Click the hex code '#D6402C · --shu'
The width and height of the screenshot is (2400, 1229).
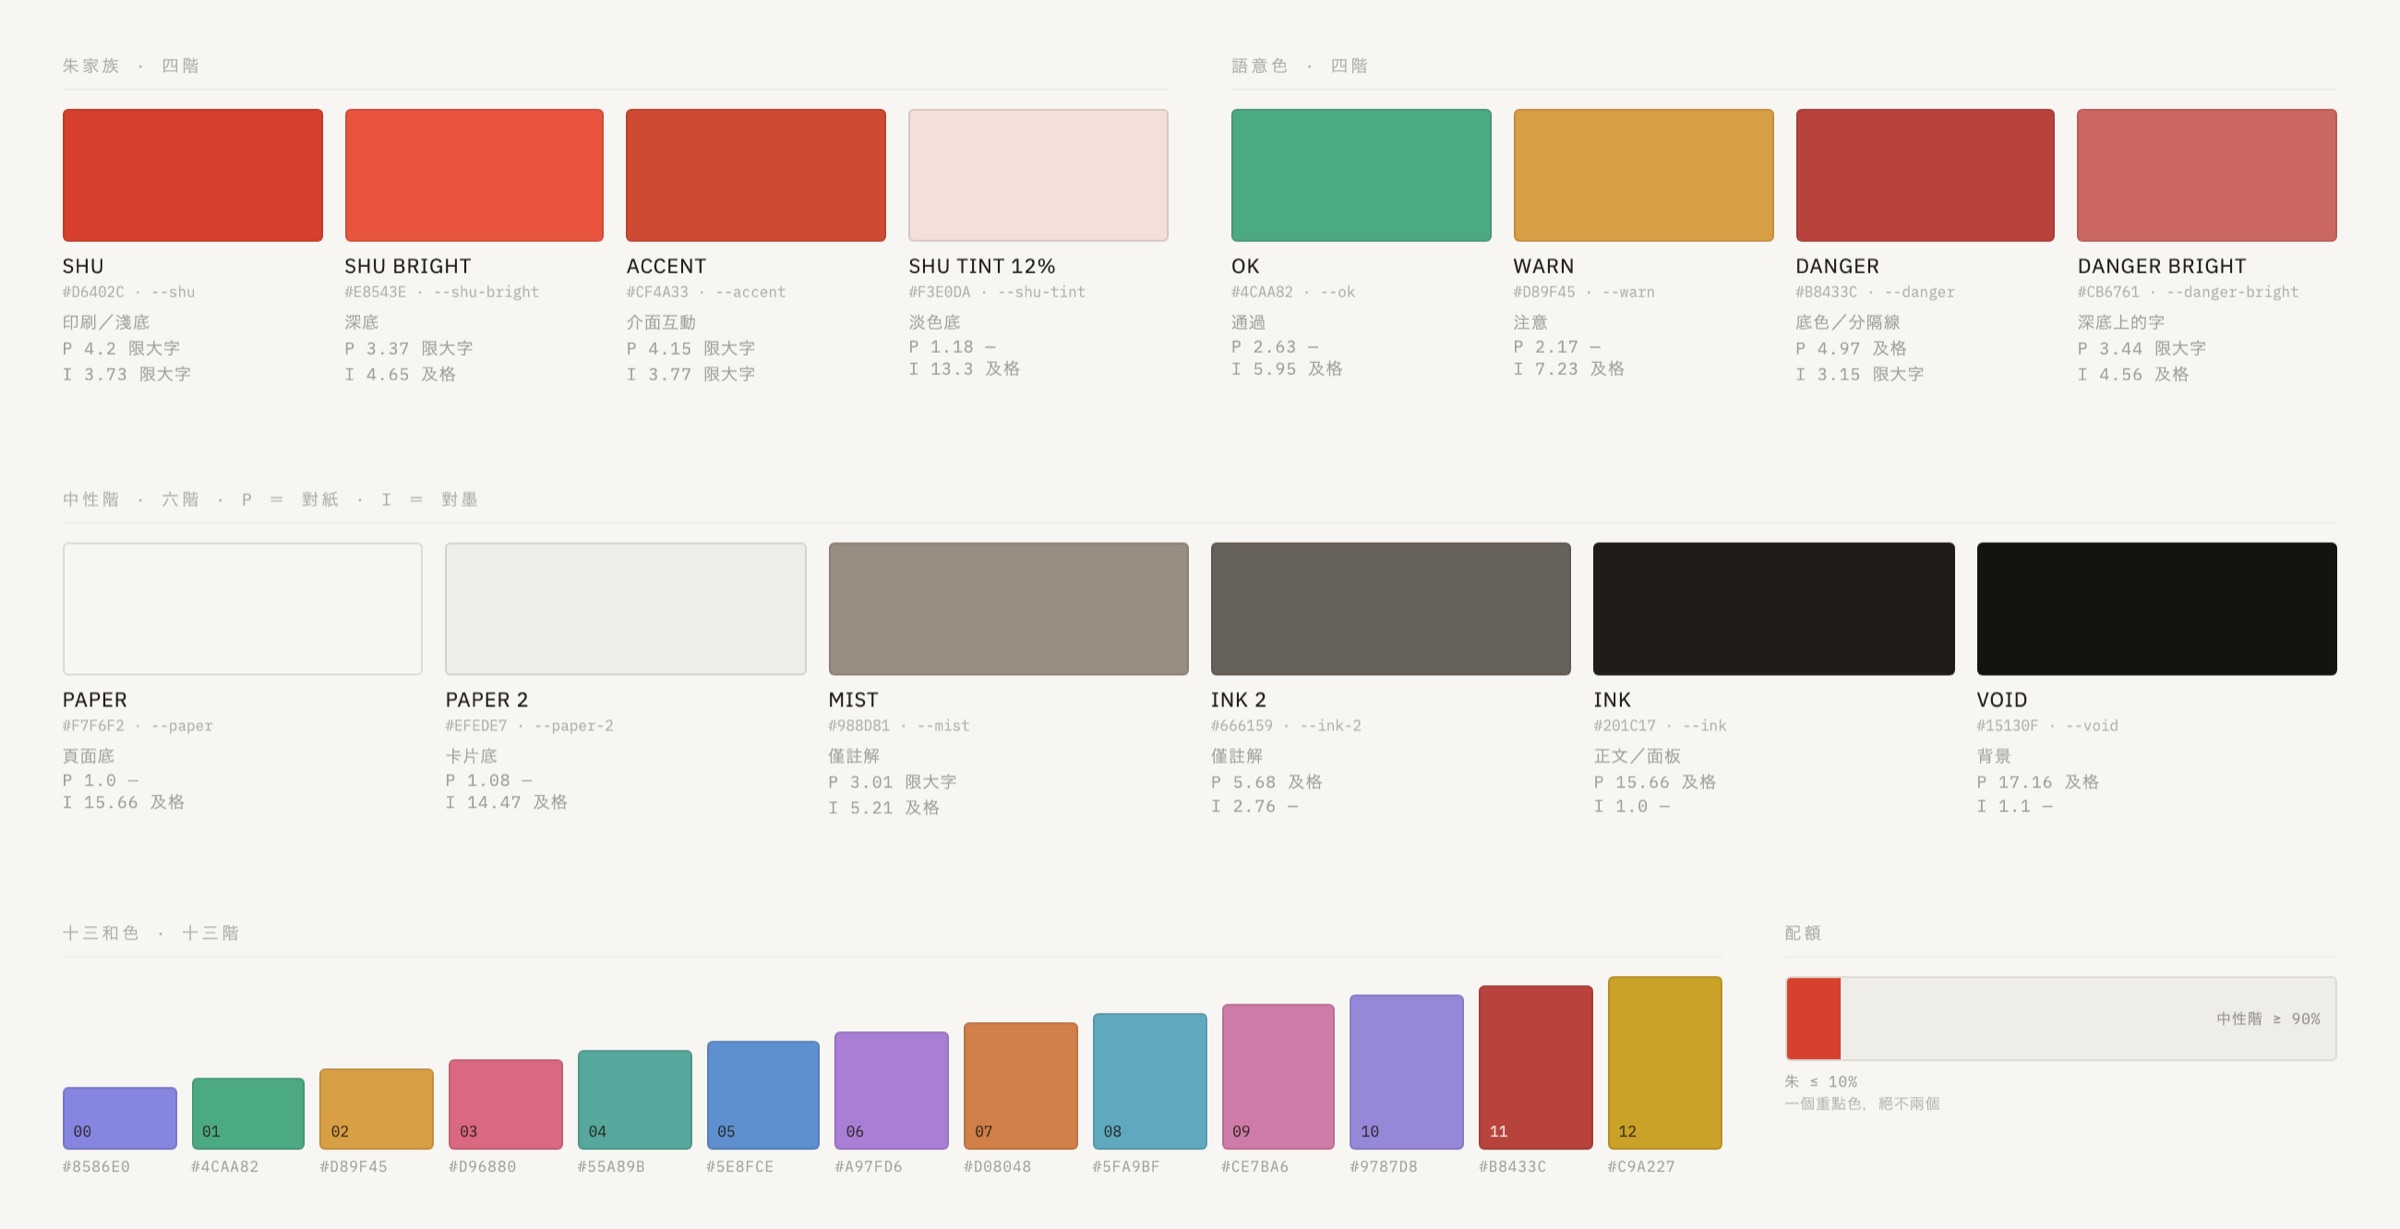(x=129, y=292)
